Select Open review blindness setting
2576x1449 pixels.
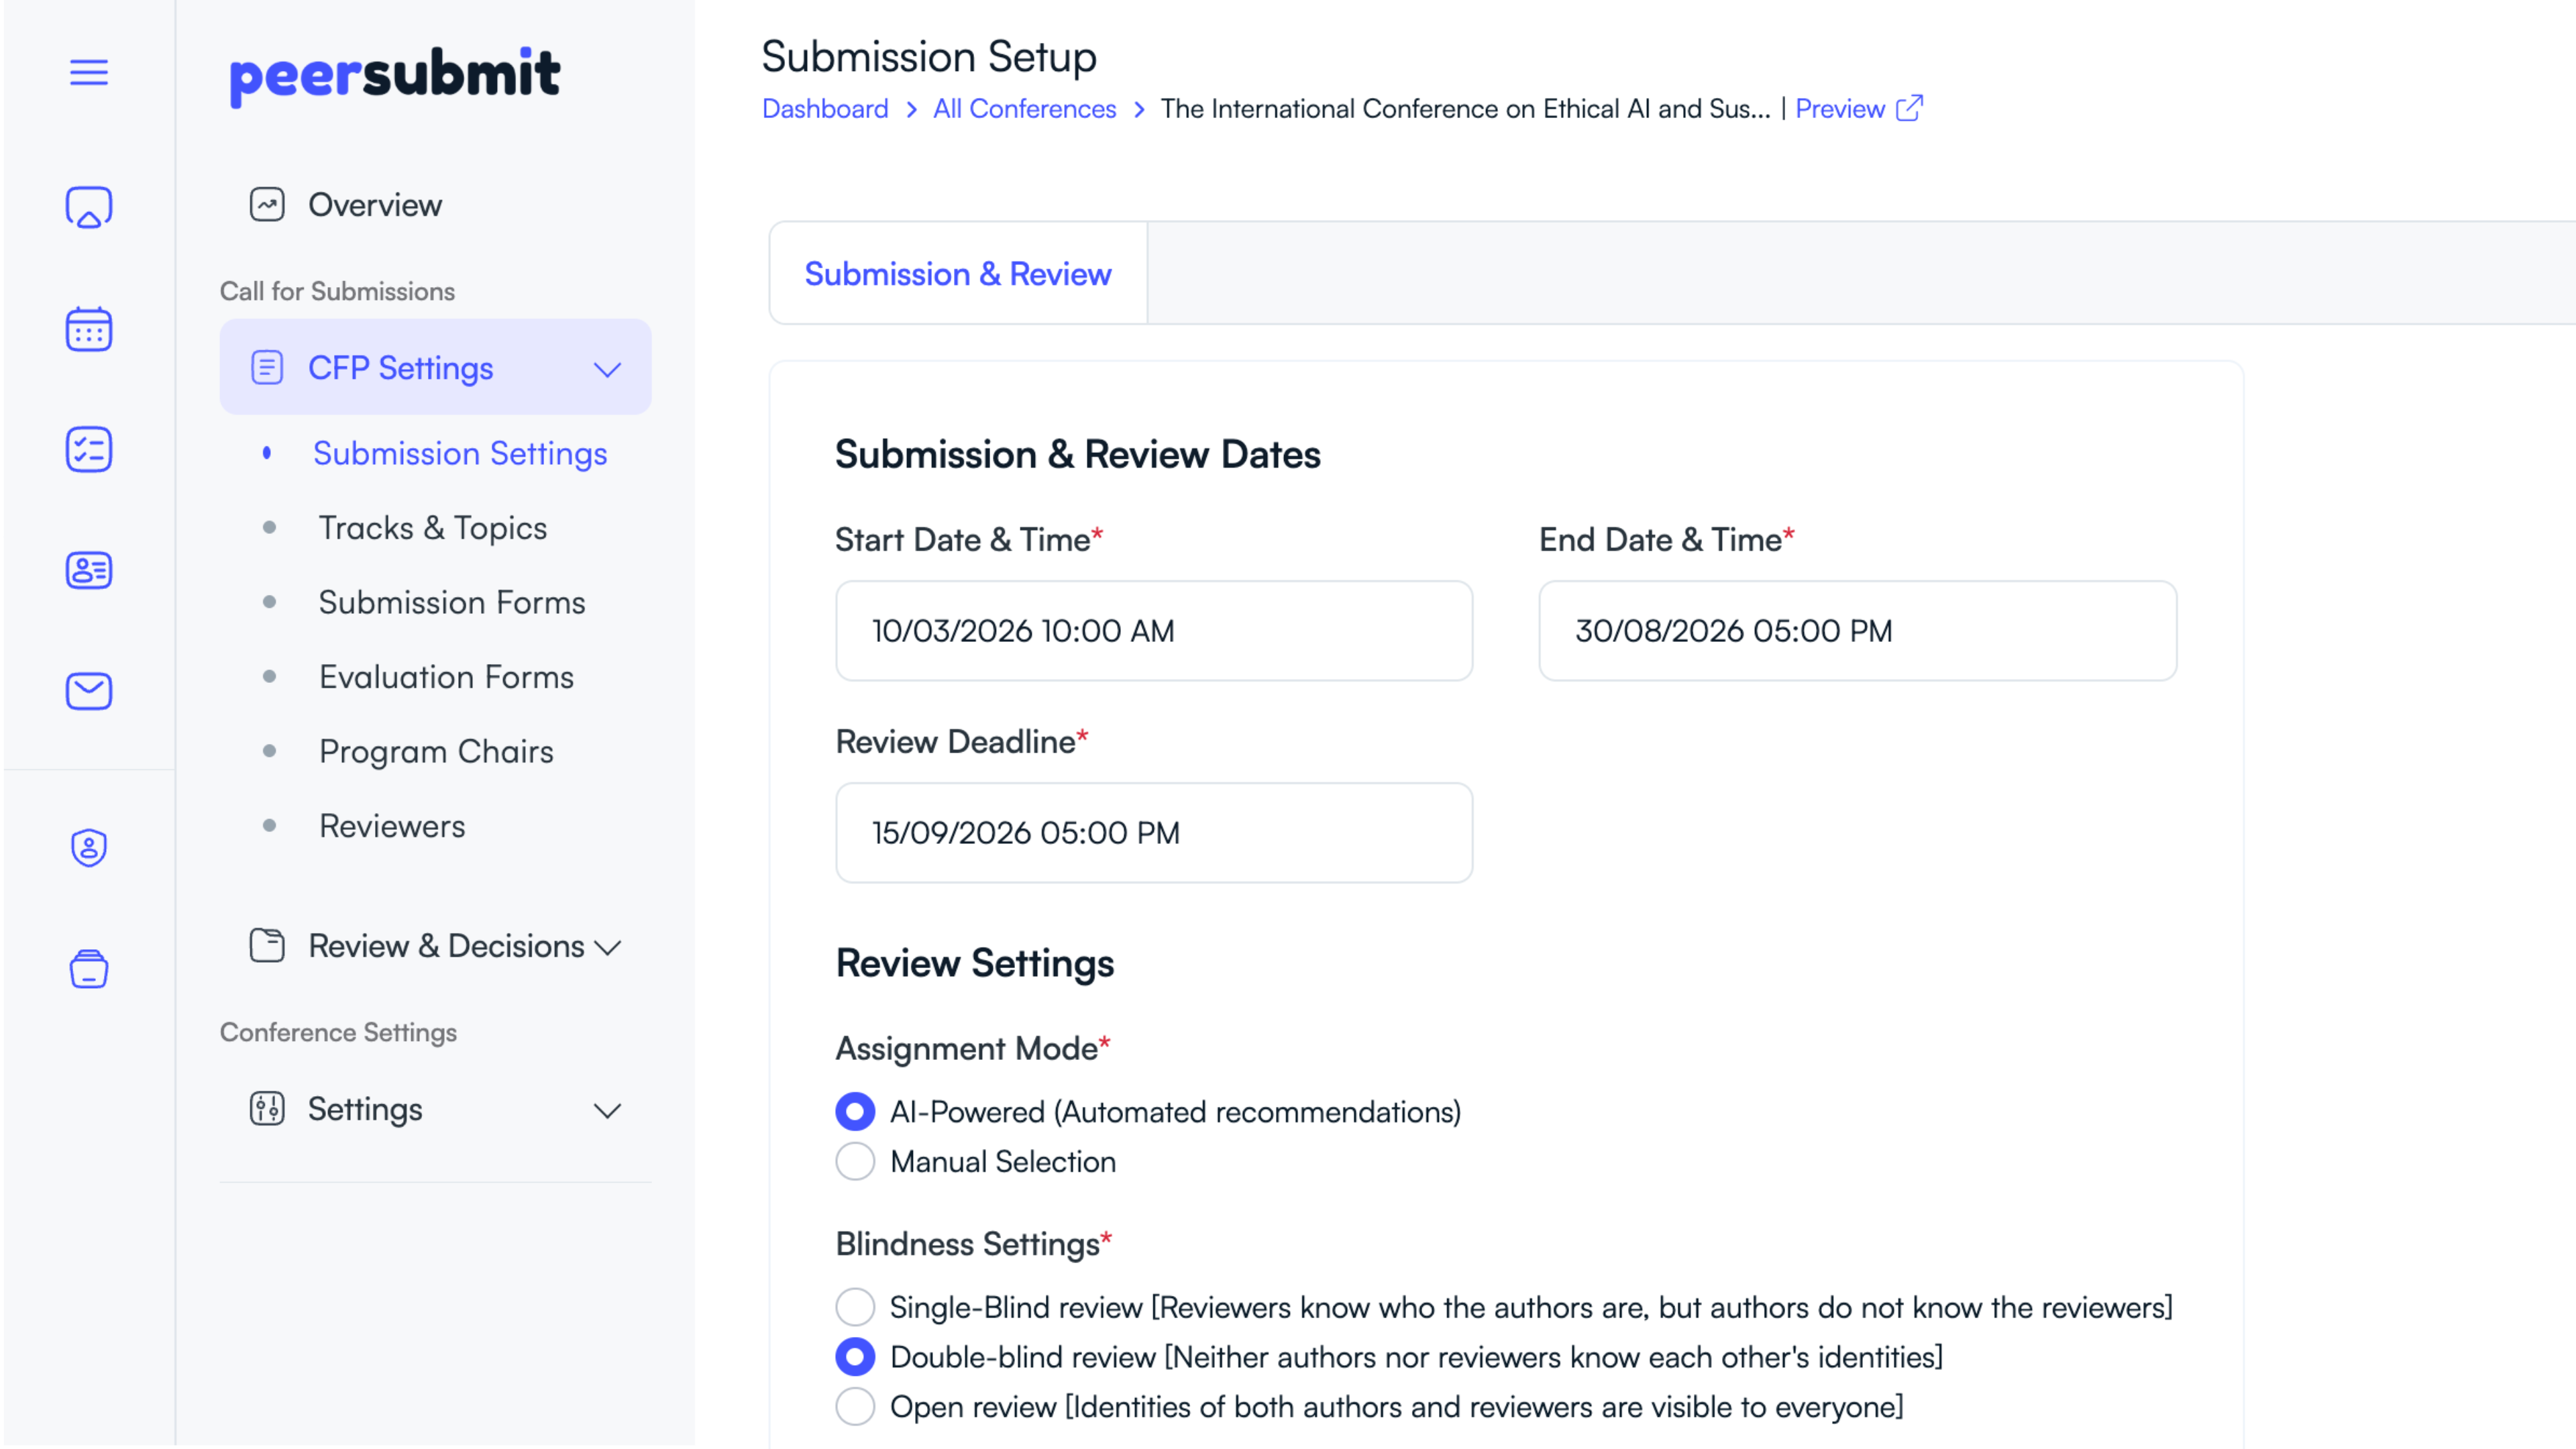[855, 1406]
